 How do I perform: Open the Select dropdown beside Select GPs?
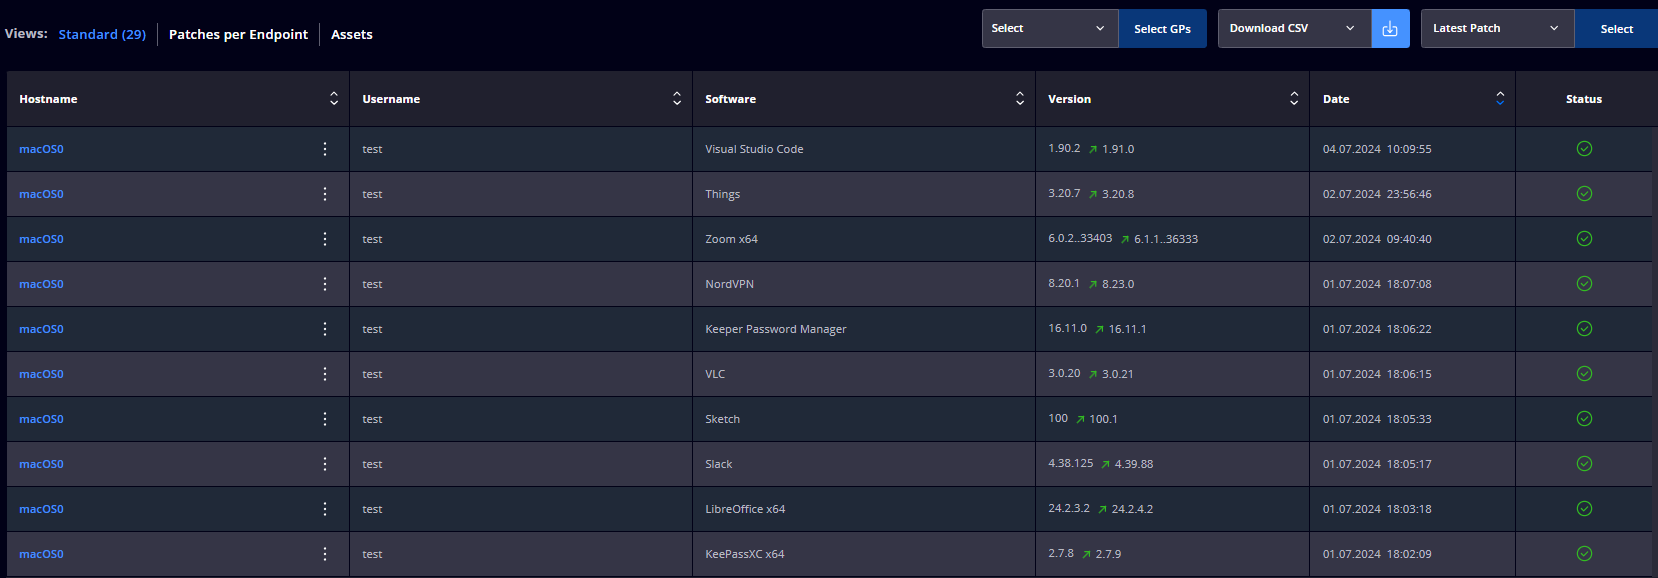click(1050, 29)
